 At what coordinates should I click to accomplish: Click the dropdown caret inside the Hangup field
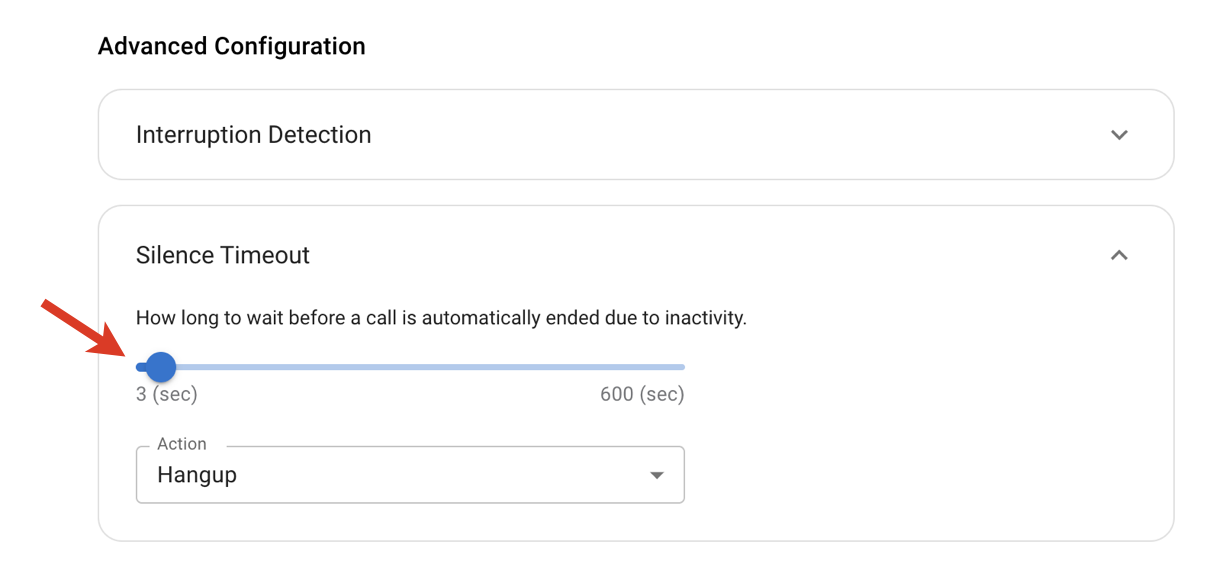pos(657,474)
